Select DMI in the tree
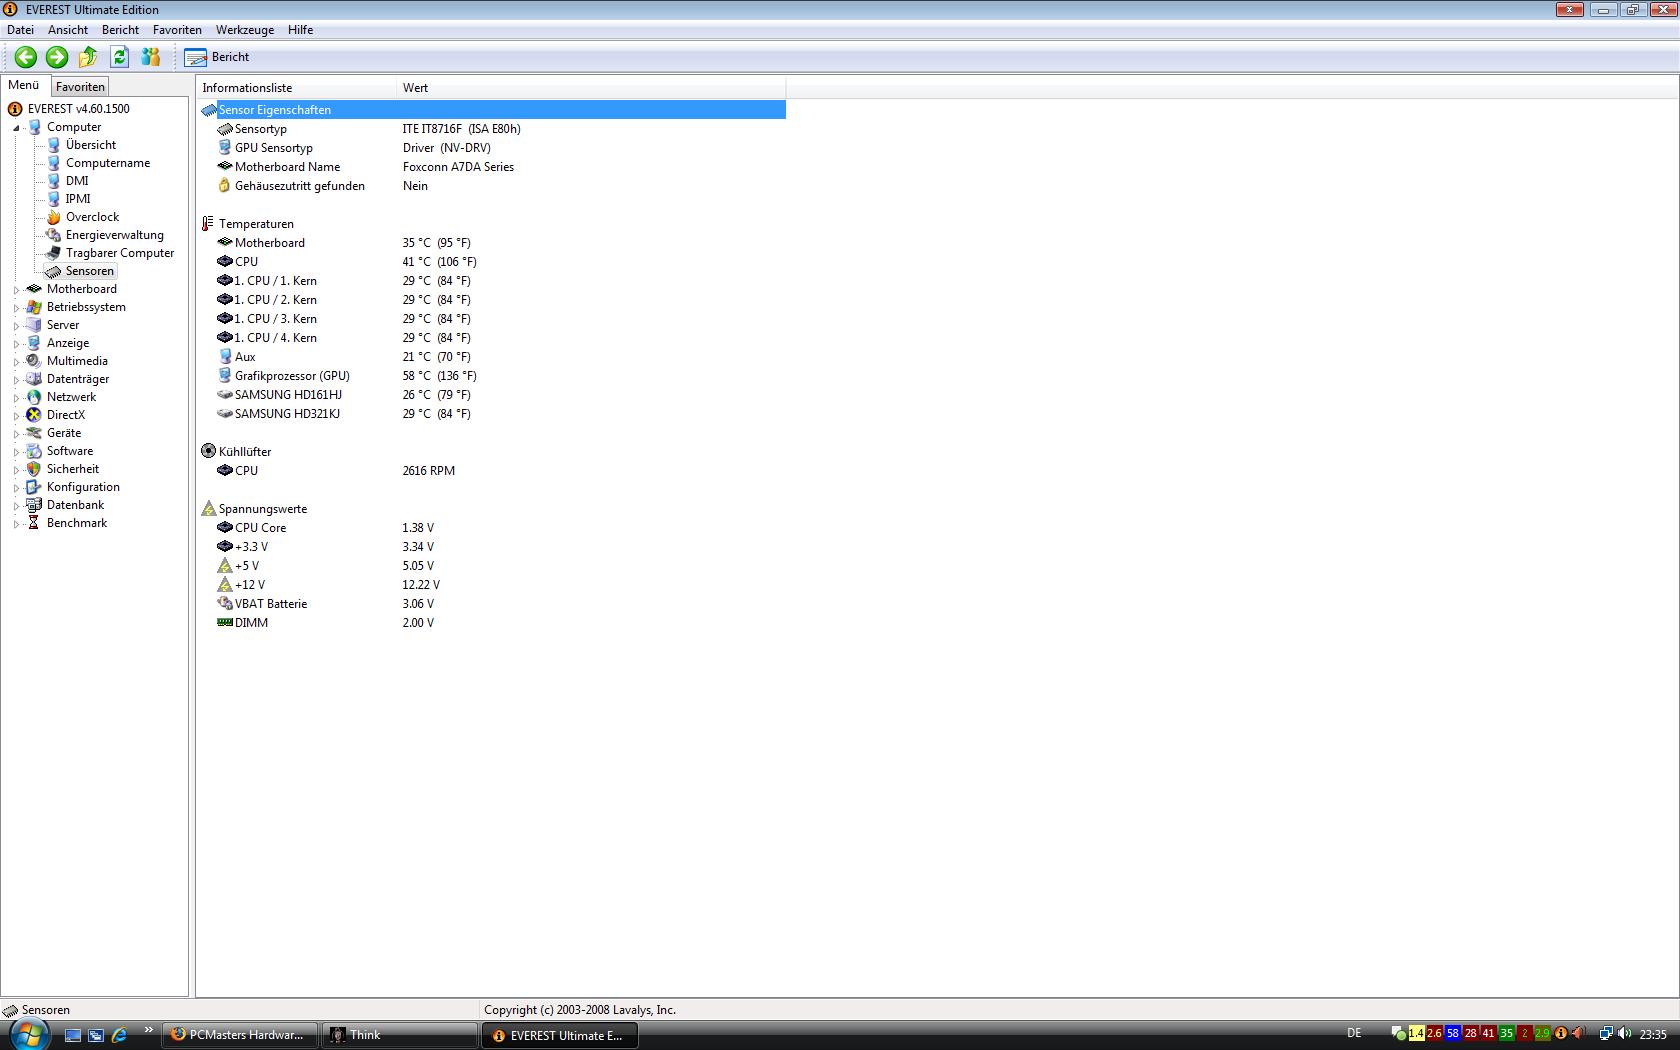Viewport: 1680px width, 1050px height. click(x=77, y=181)
